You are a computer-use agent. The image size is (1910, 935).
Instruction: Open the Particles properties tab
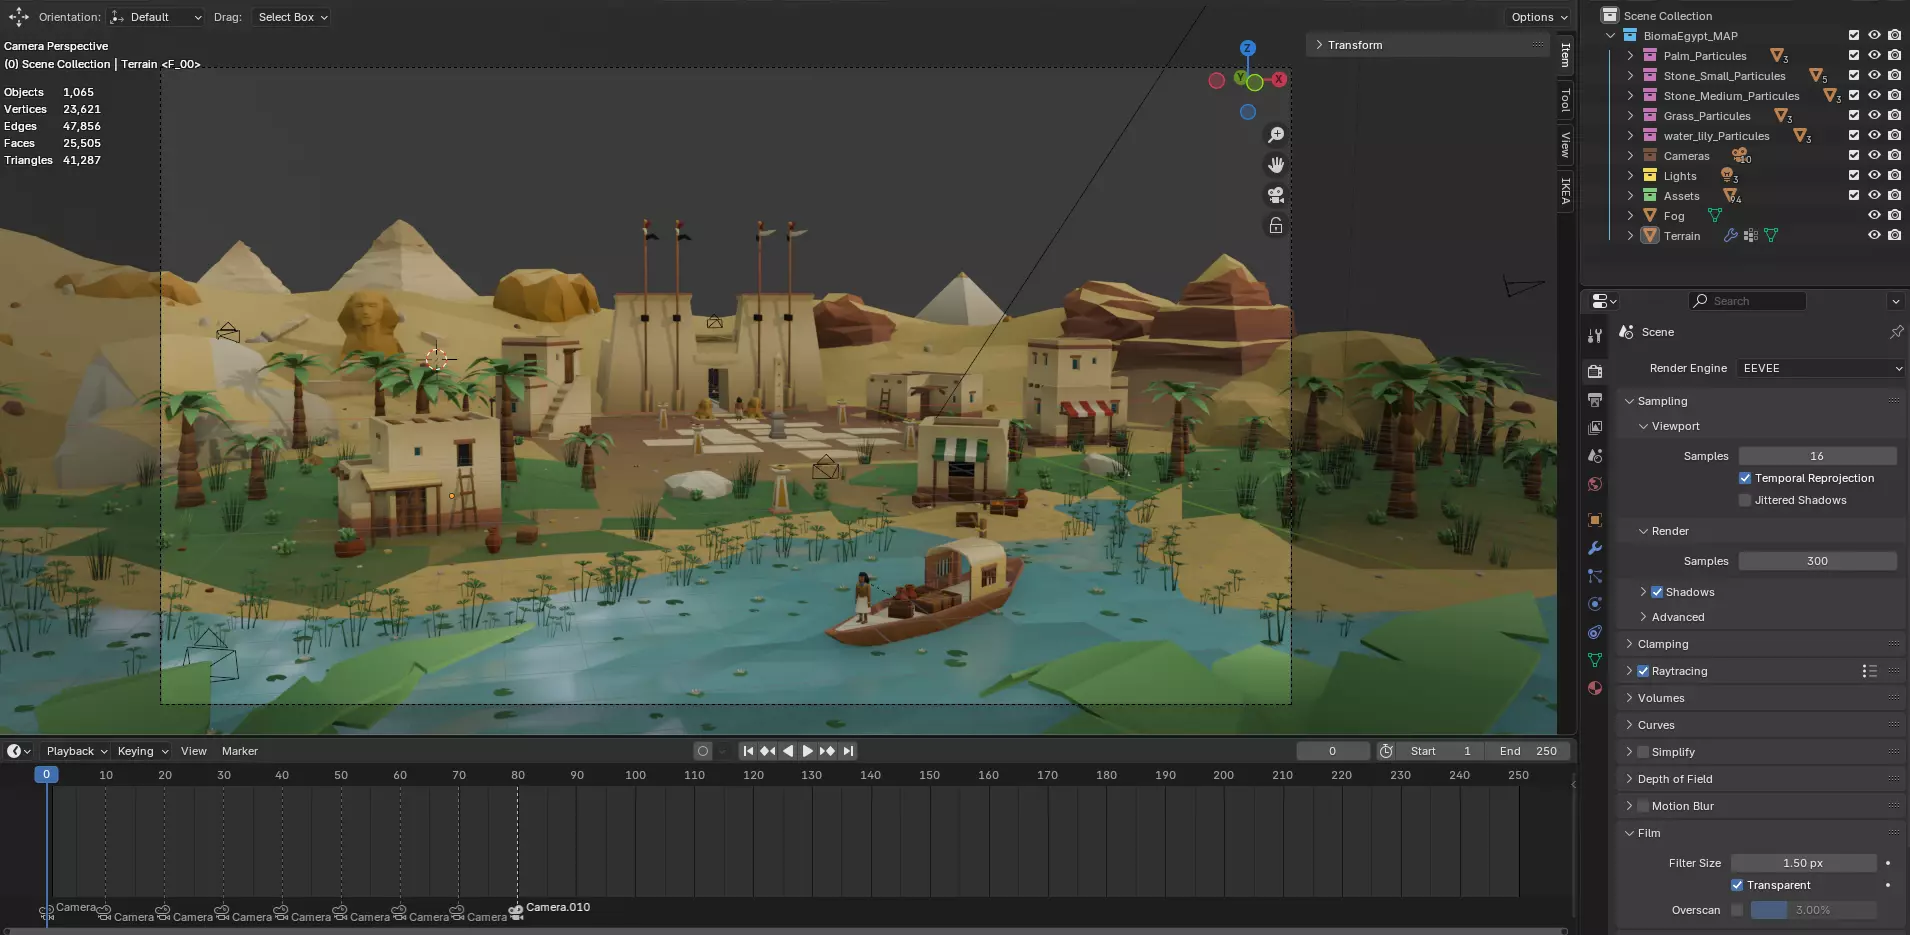click(x=1595, y=576)
